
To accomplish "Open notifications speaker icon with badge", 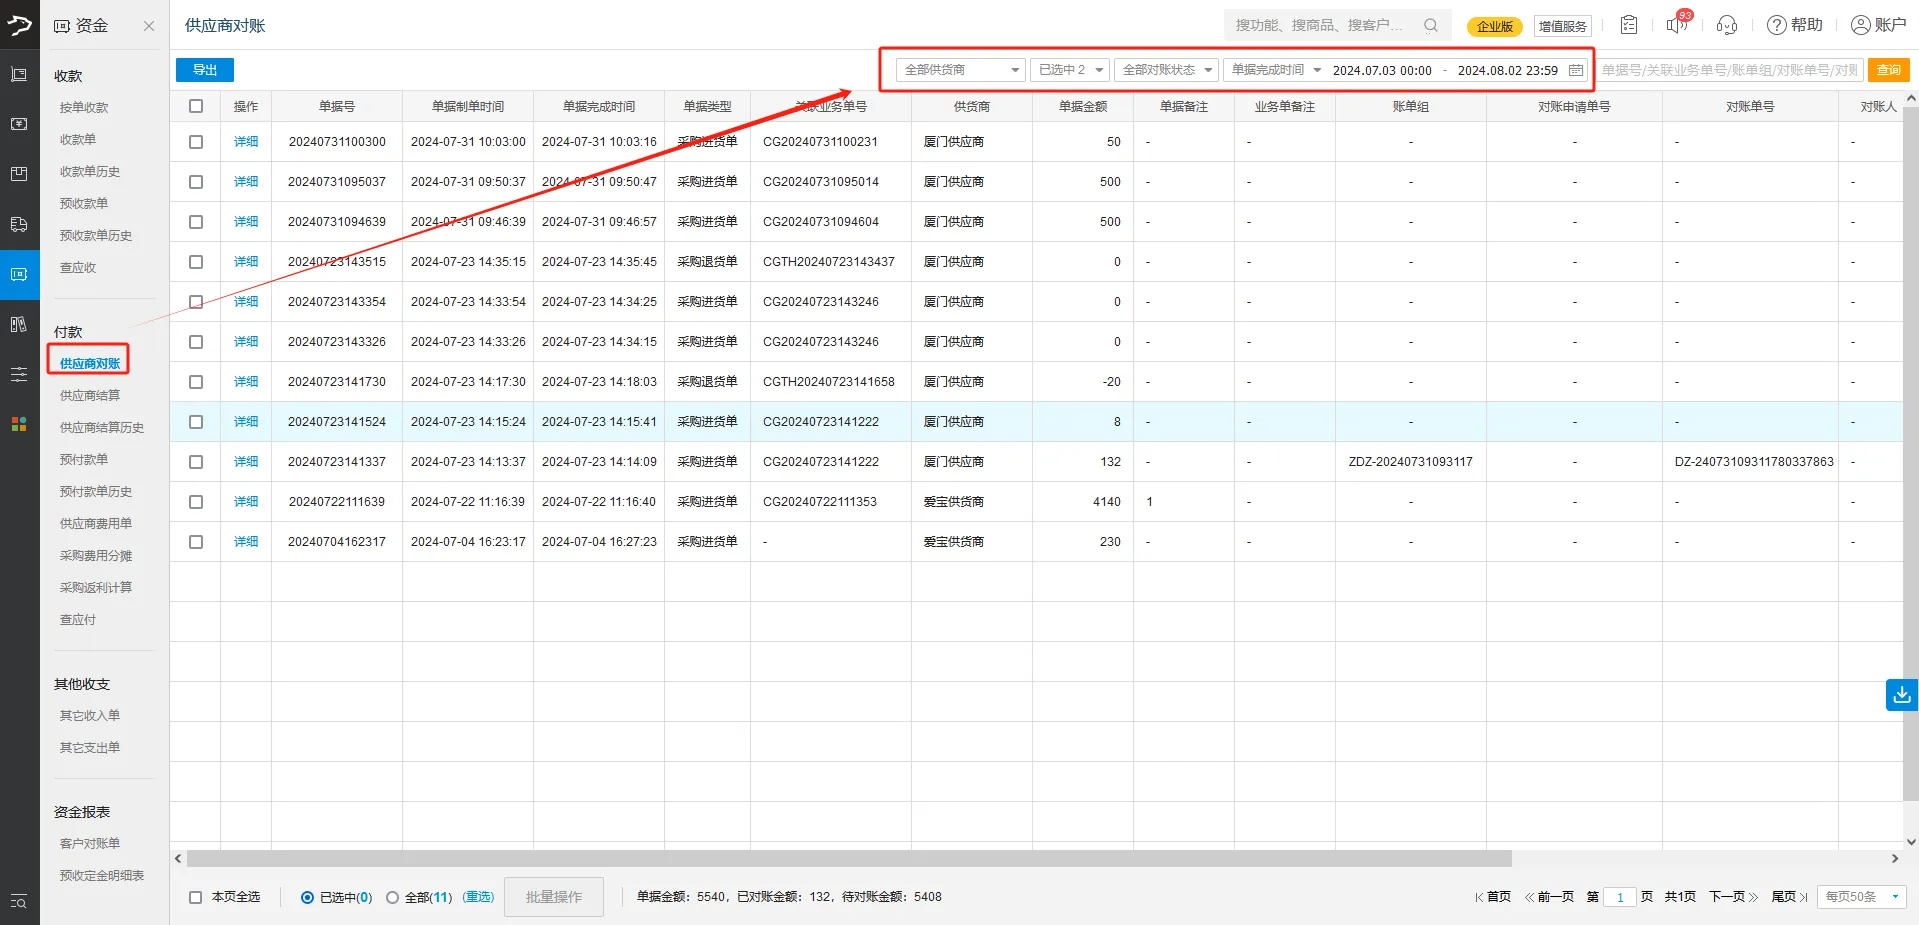I will click(1677, 25).
